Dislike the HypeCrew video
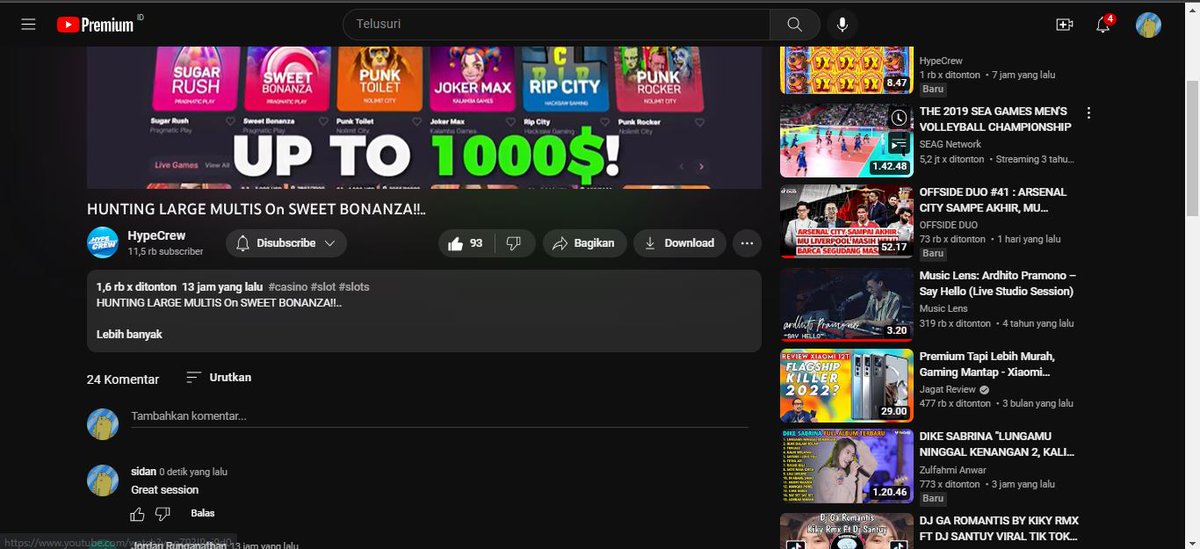Image resolution: width=1200 pixels, height=549 pixels. pos(514,243)
